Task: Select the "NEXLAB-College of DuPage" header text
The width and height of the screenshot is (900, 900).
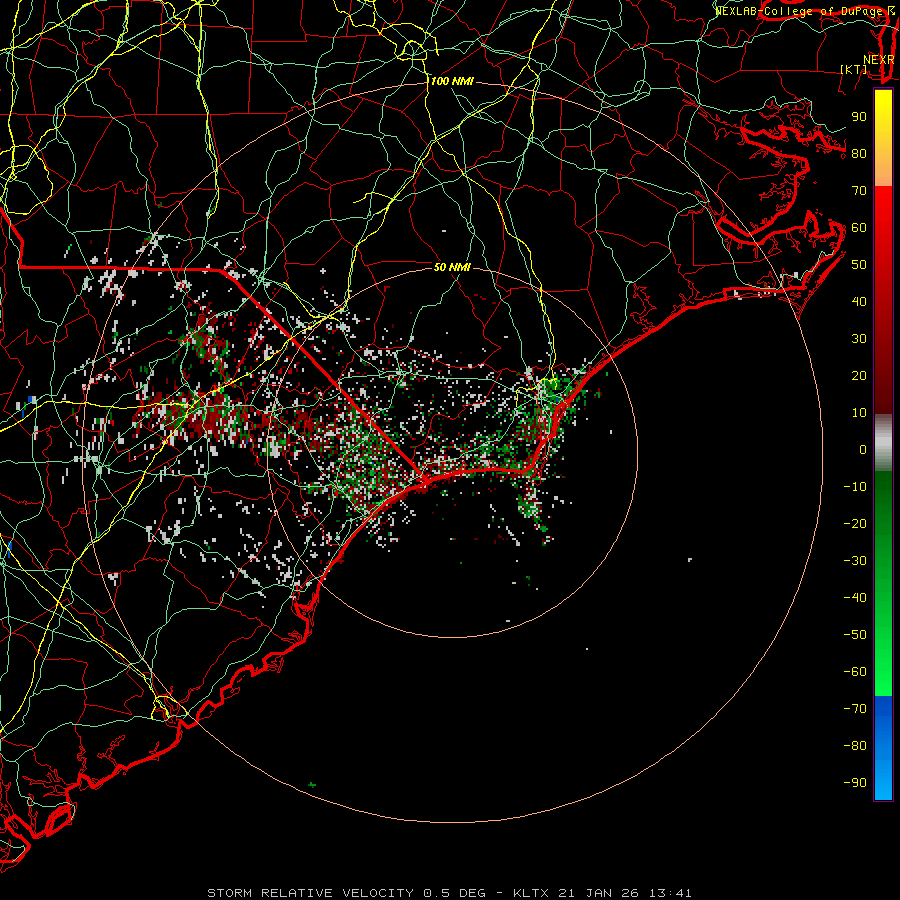Action: 800,11
